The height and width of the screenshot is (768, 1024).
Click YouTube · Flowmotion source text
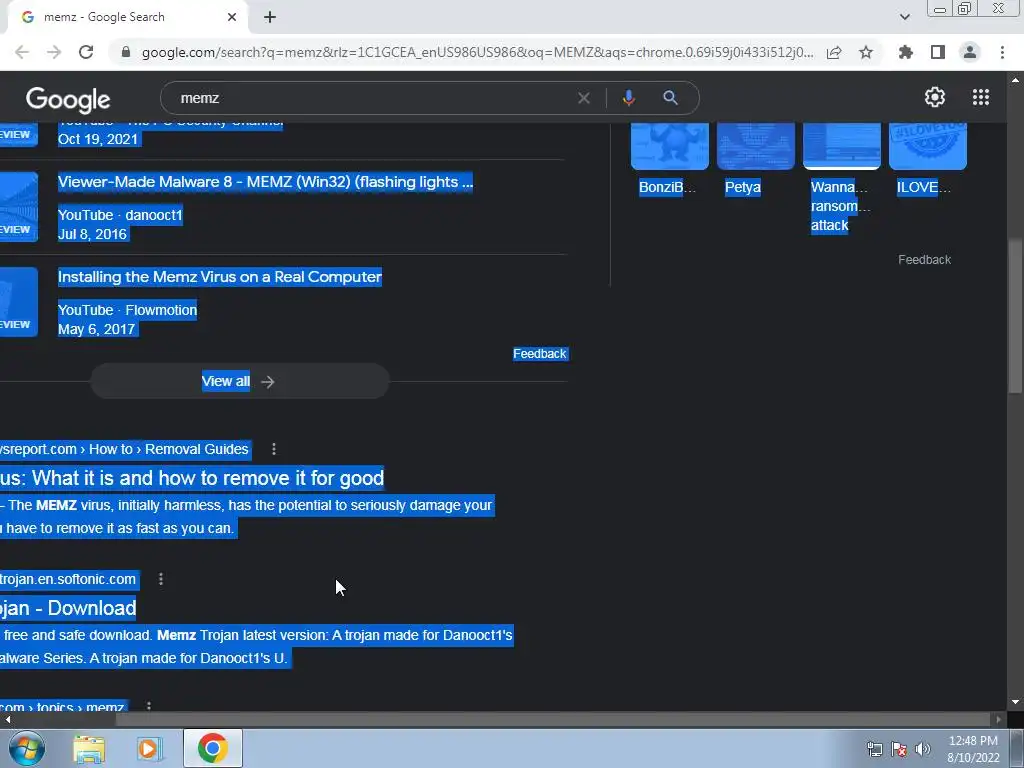pos(127,310)
